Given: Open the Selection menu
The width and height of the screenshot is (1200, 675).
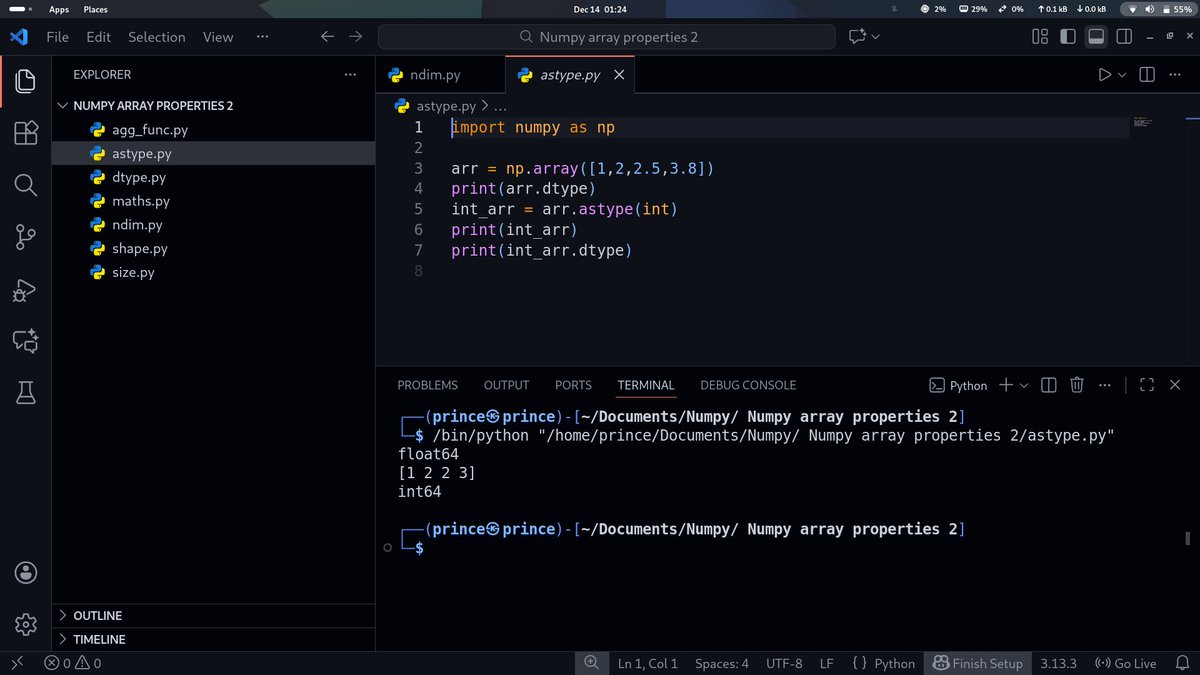Looking at the screenshot, I should (156, 37).
